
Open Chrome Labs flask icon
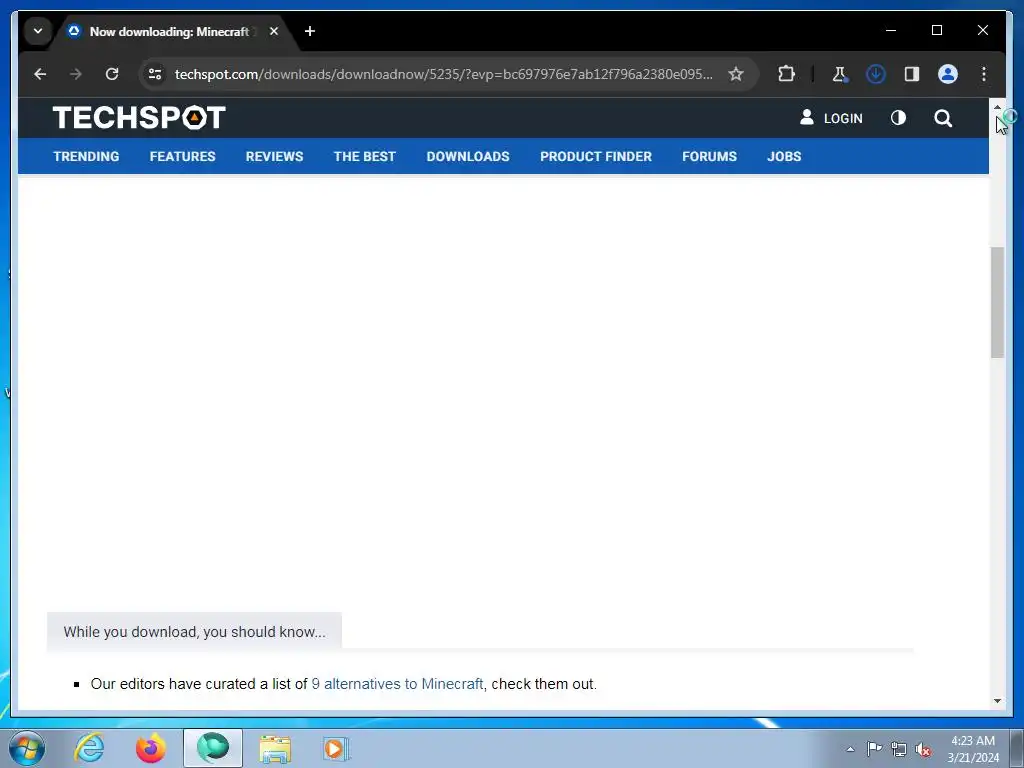[x=839, y=74]
